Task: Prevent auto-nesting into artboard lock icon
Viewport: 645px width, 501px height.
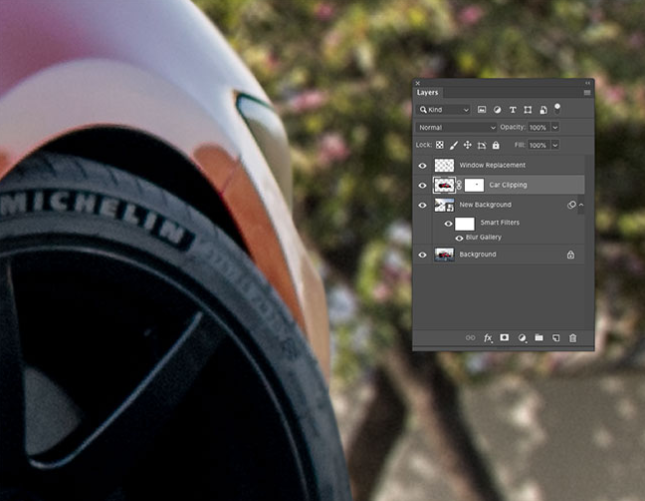Action: [482, 145]
